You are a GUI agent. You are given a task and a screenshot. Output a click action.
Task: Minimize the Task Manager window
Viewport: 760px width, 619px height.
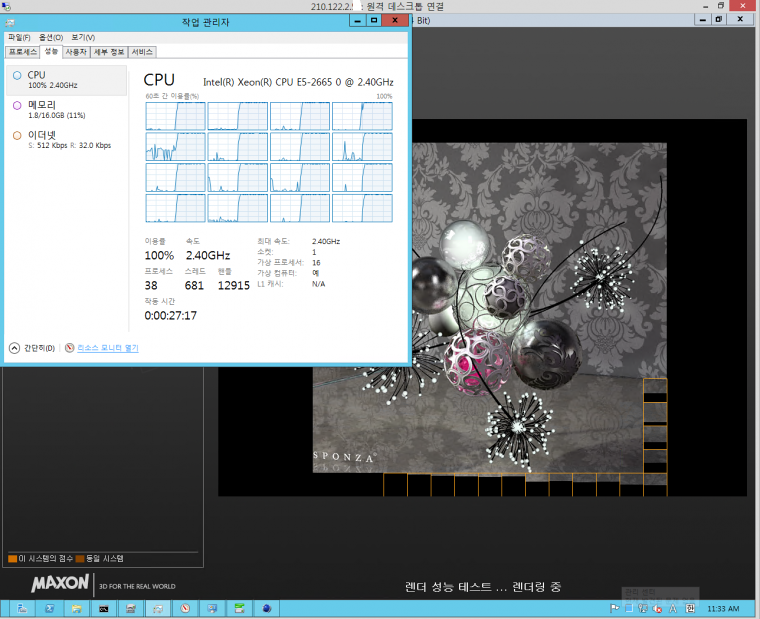click(x=358, y=20)
